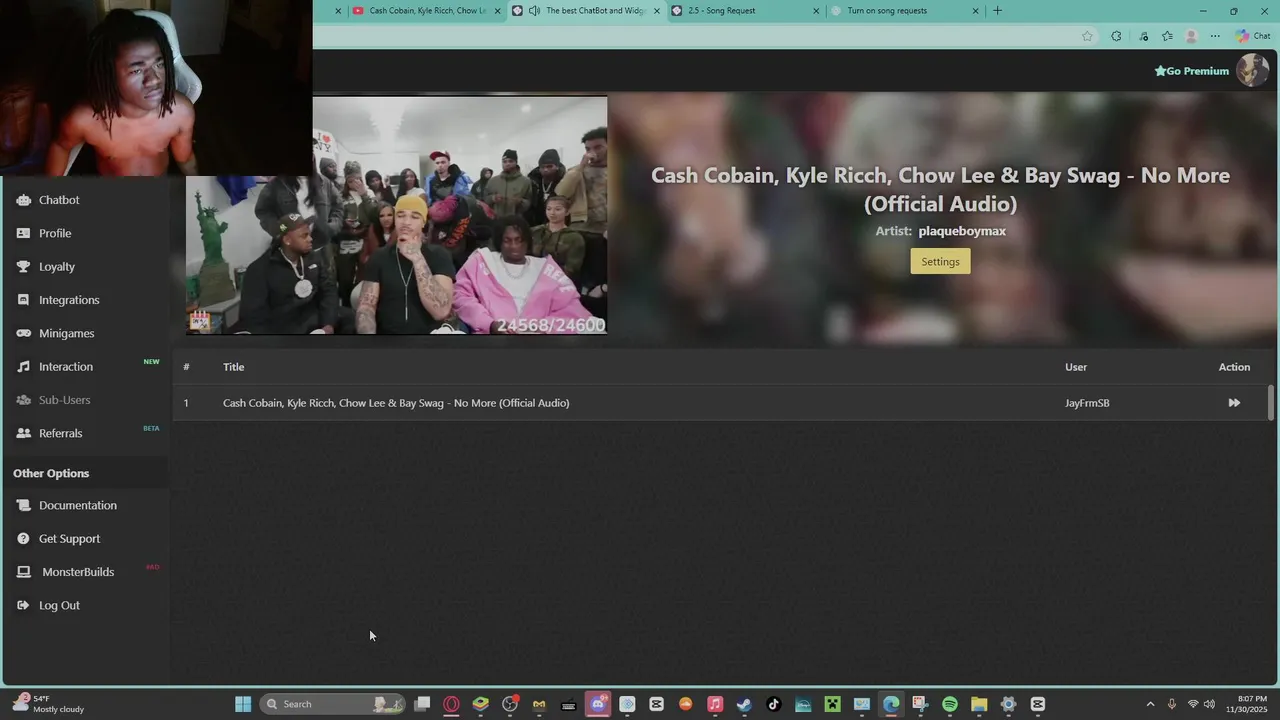Log out of the dashboard
The width and height of the screenshot is (1280, 720).
[59, 605]
